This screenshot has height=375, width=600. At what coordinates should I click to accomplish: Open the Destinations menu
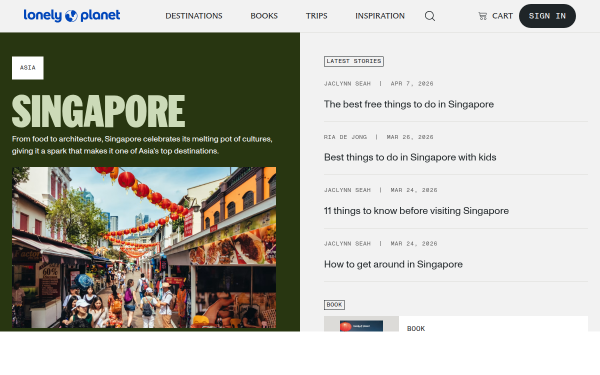pyautogui.click(x=194, y=16)
